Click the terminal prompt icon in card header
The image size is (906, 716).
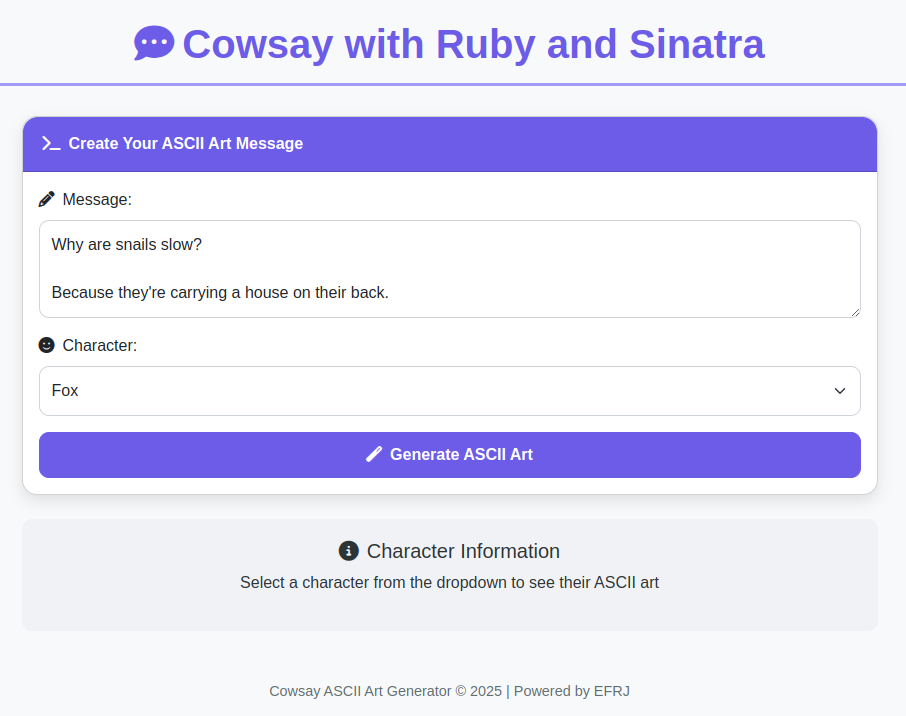tap(51, 143)
